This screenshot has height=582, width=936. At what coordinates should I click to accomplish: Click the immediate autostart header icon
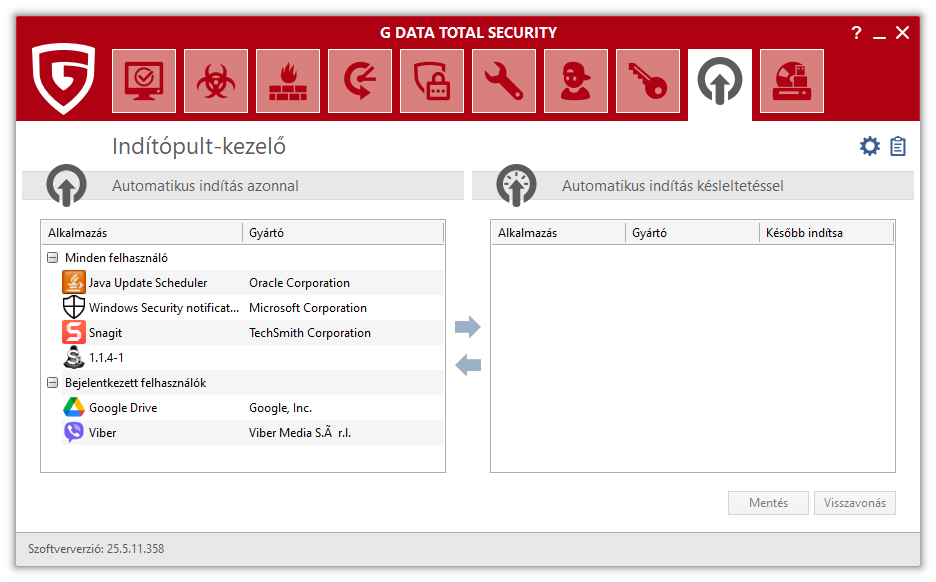[x=66, y=186]
